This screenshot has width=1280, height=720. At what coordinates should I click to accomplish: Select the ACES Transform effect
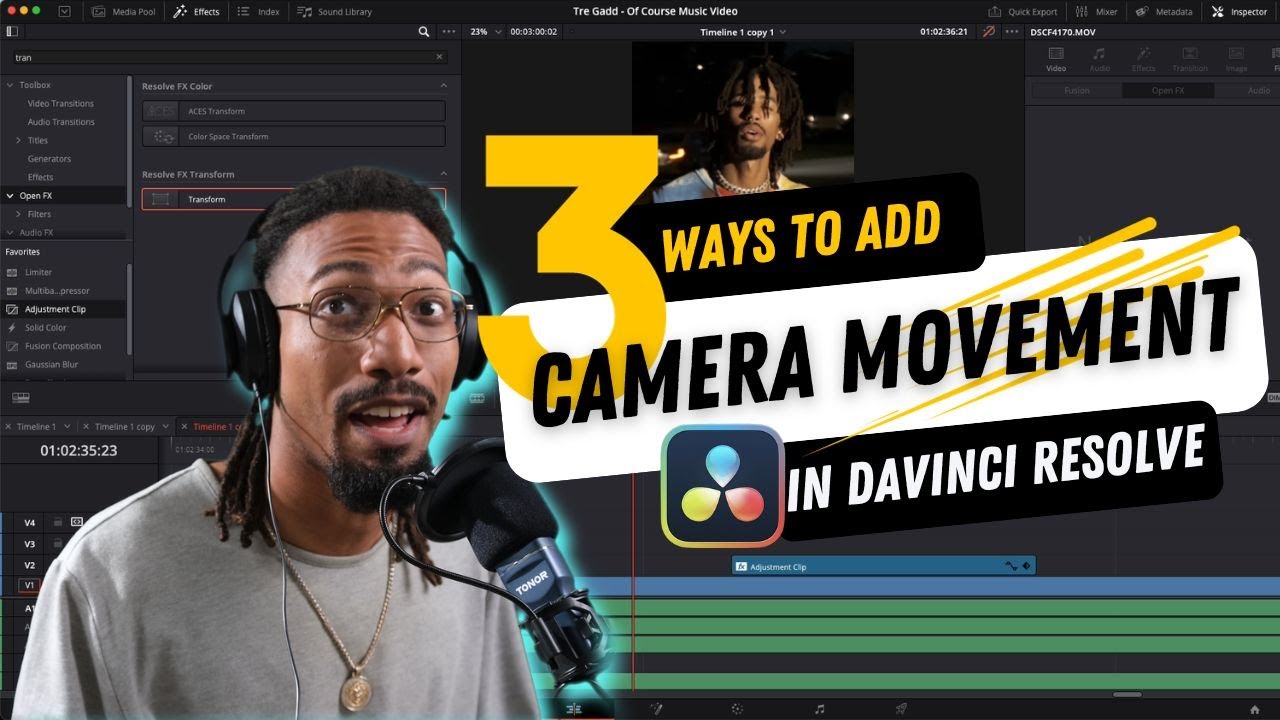(294, 111)
